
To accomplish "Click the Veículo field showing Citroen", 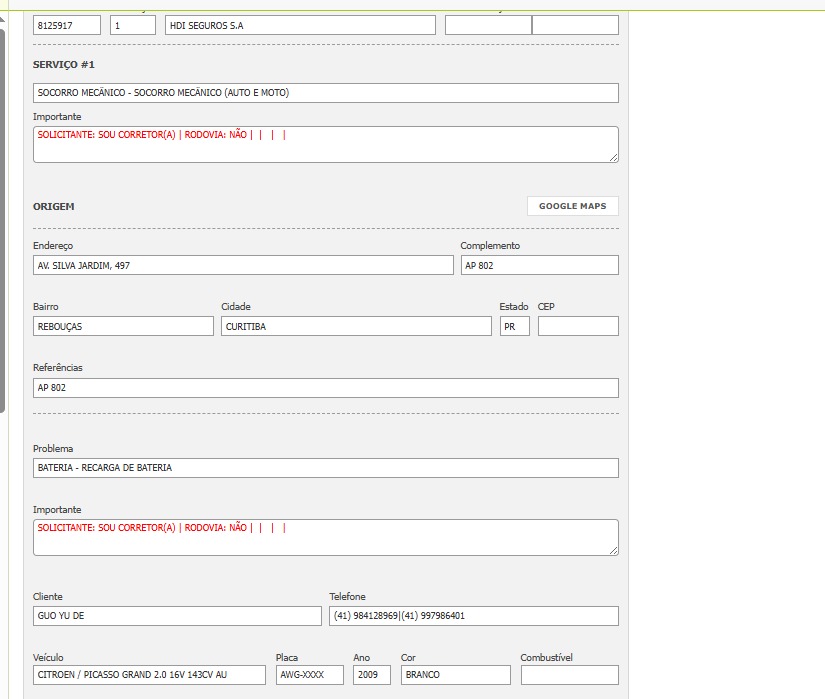I will (x=149, y=675).
